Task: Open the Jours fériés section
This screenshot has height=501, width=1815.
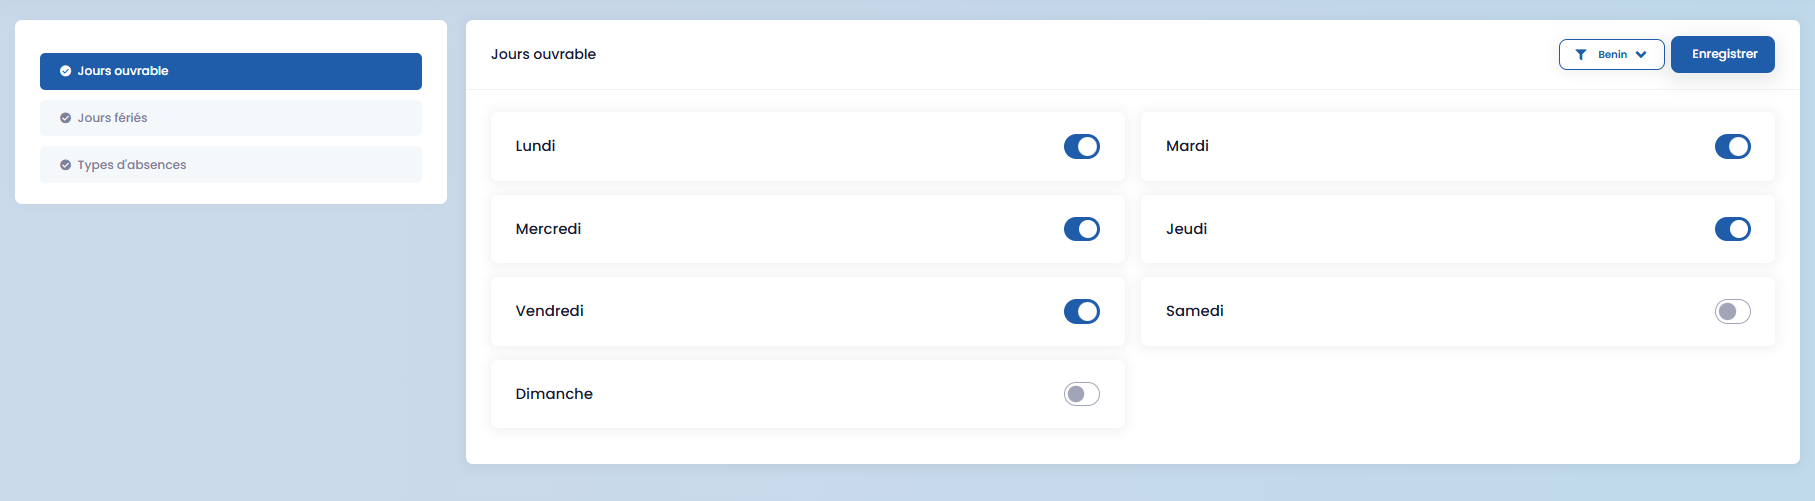Action: point(231,118)
